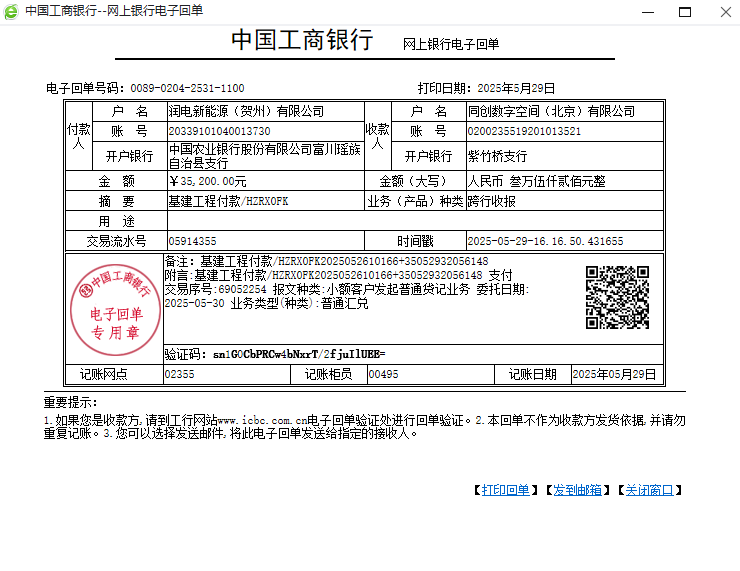Click payee name 同创数字空间（北京）有限公司
740x571 pixels.
551,111
